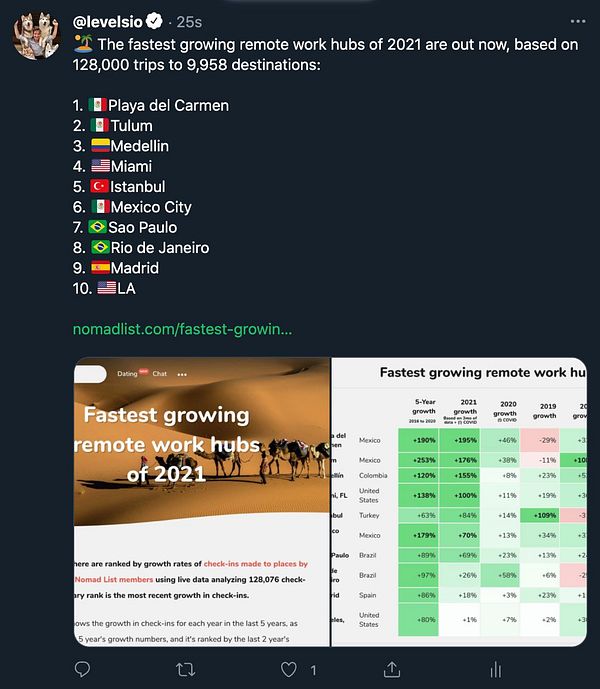Open the growth table image on the right

pyautogui.click(x=459, y=500)
